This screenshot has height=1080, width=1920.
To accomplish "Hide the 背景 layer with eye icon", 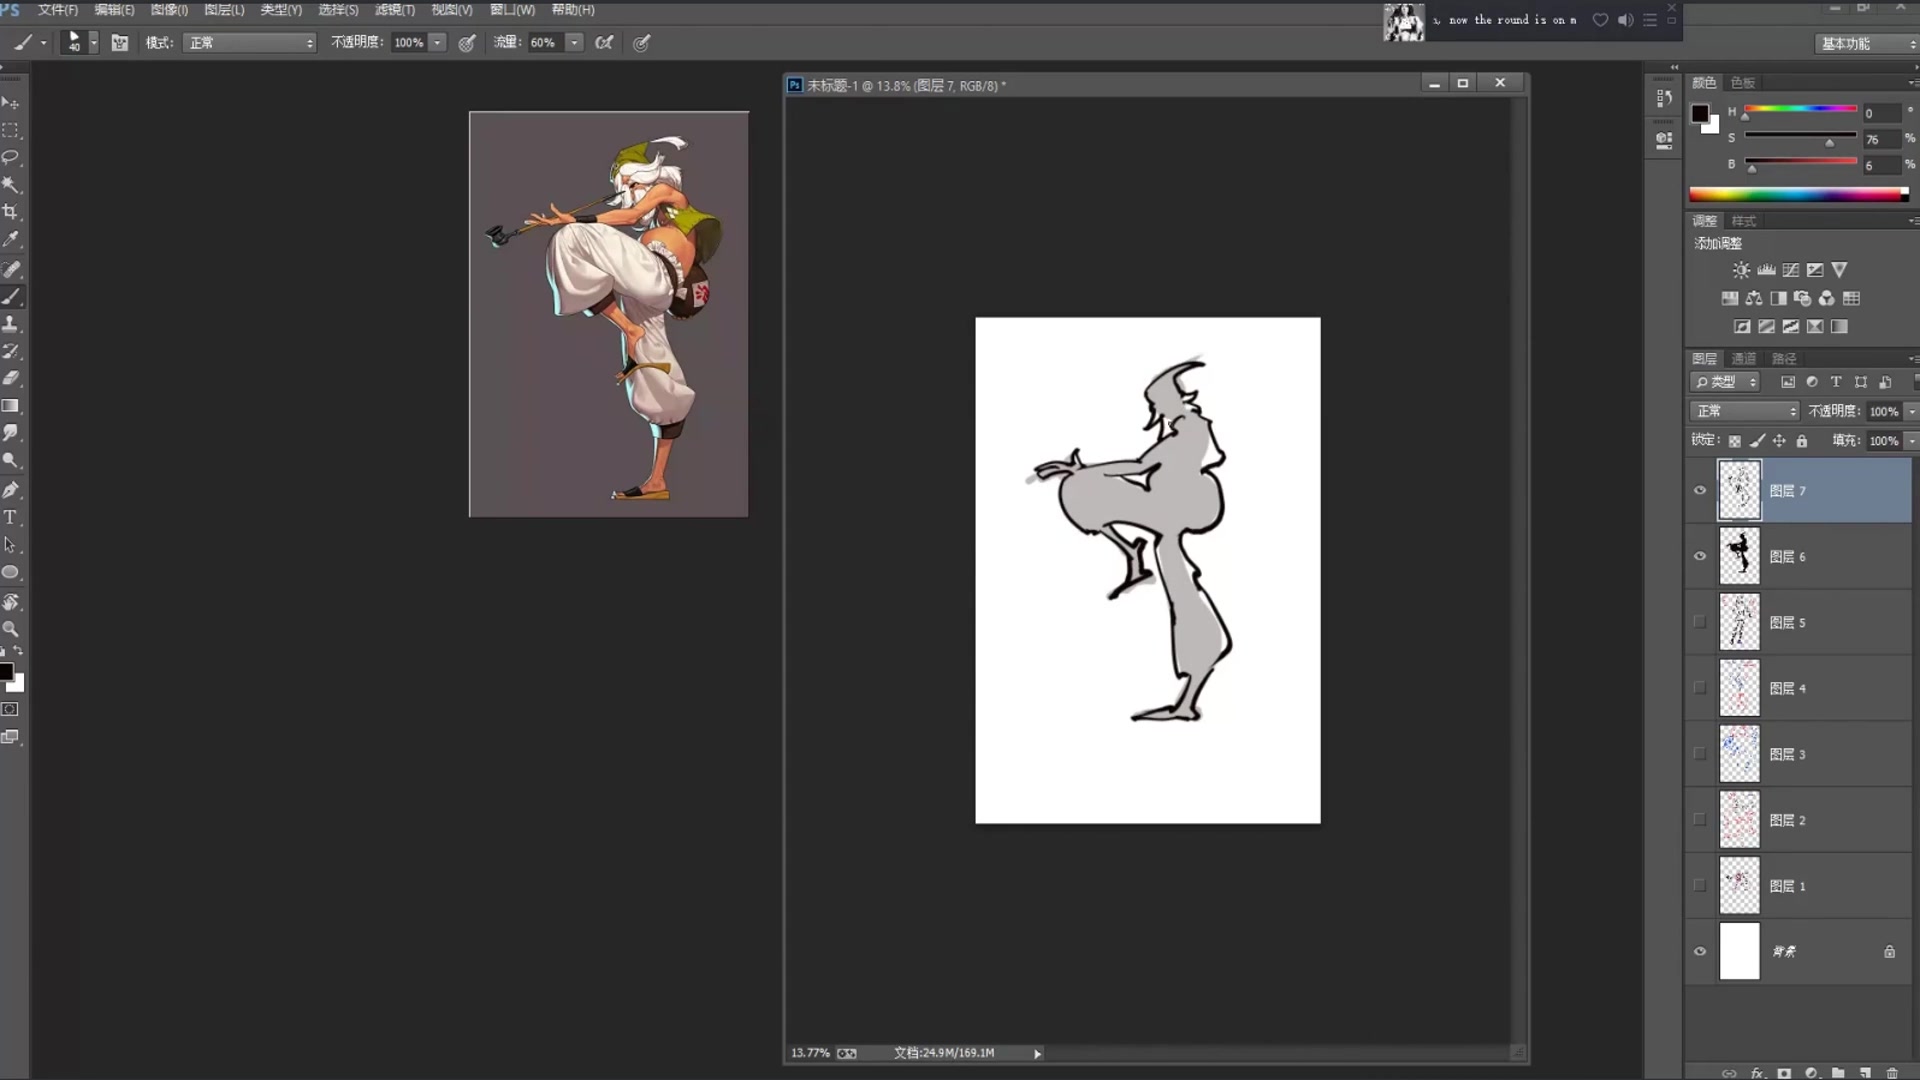I will pyautogui.click(x=1700, y=951).
